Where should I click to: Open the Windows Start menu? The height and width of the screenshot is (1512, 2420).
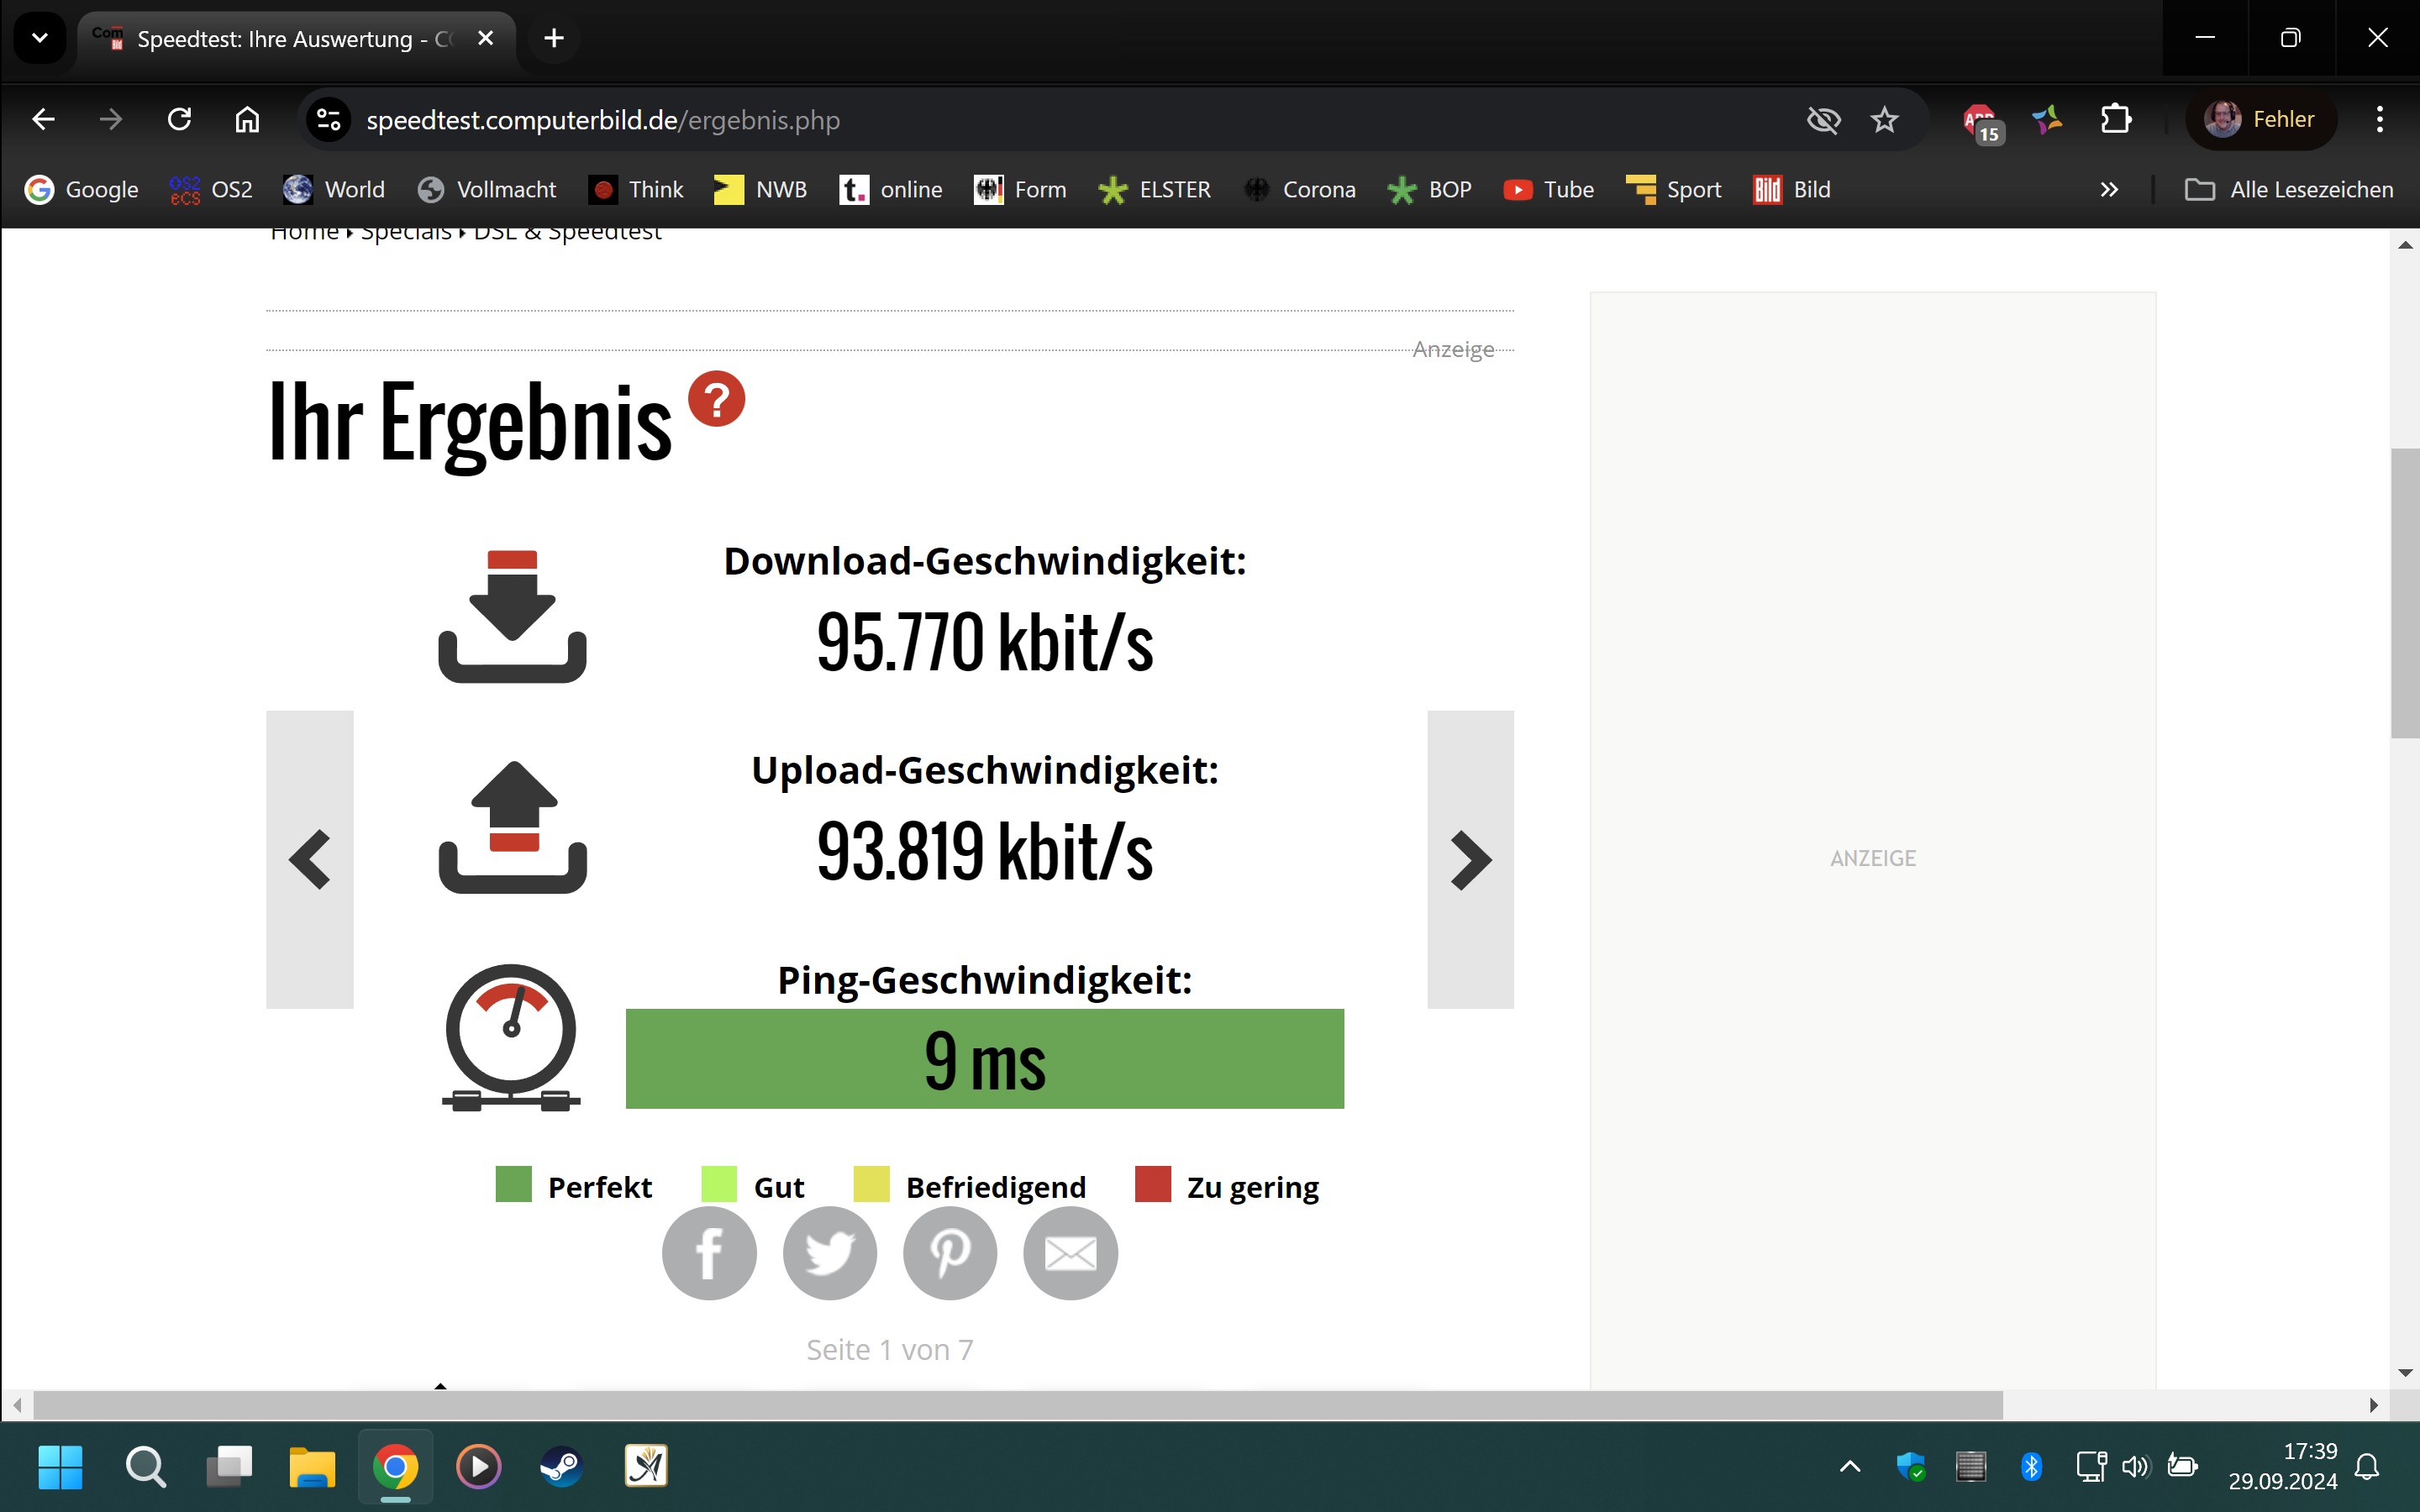pyautogui.click(x=60, y=1467)
